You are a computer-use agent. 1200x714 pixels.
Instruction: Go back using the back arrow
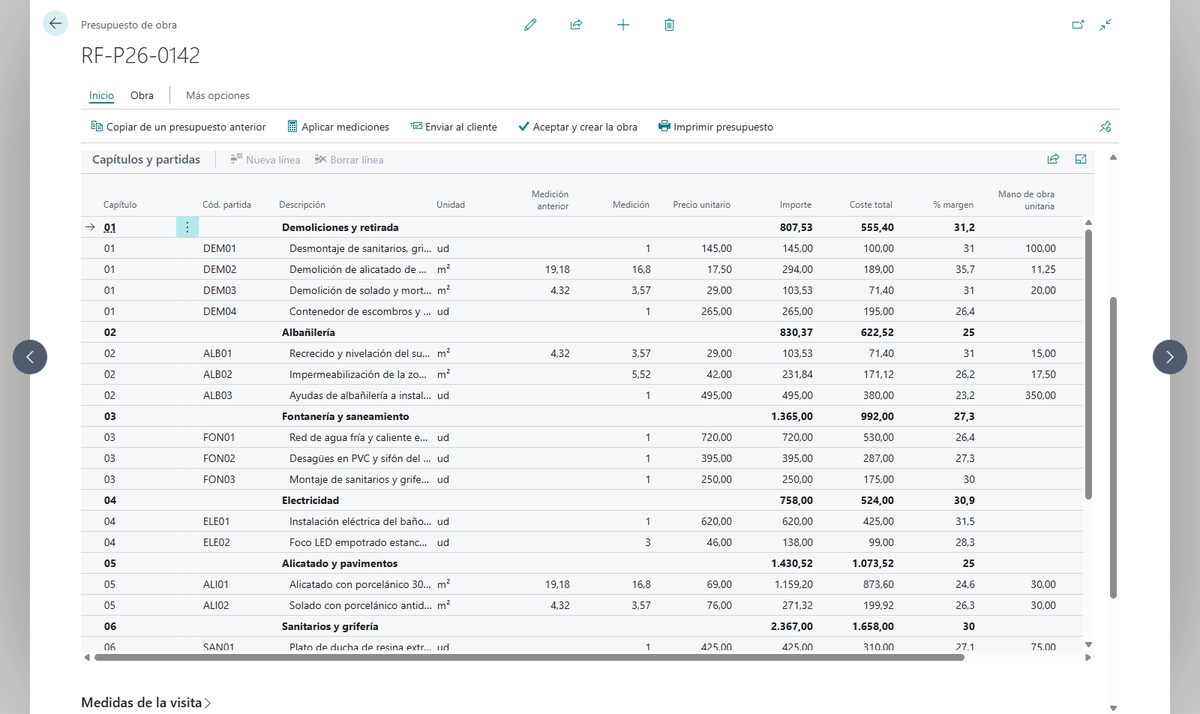tap(55, 24)
